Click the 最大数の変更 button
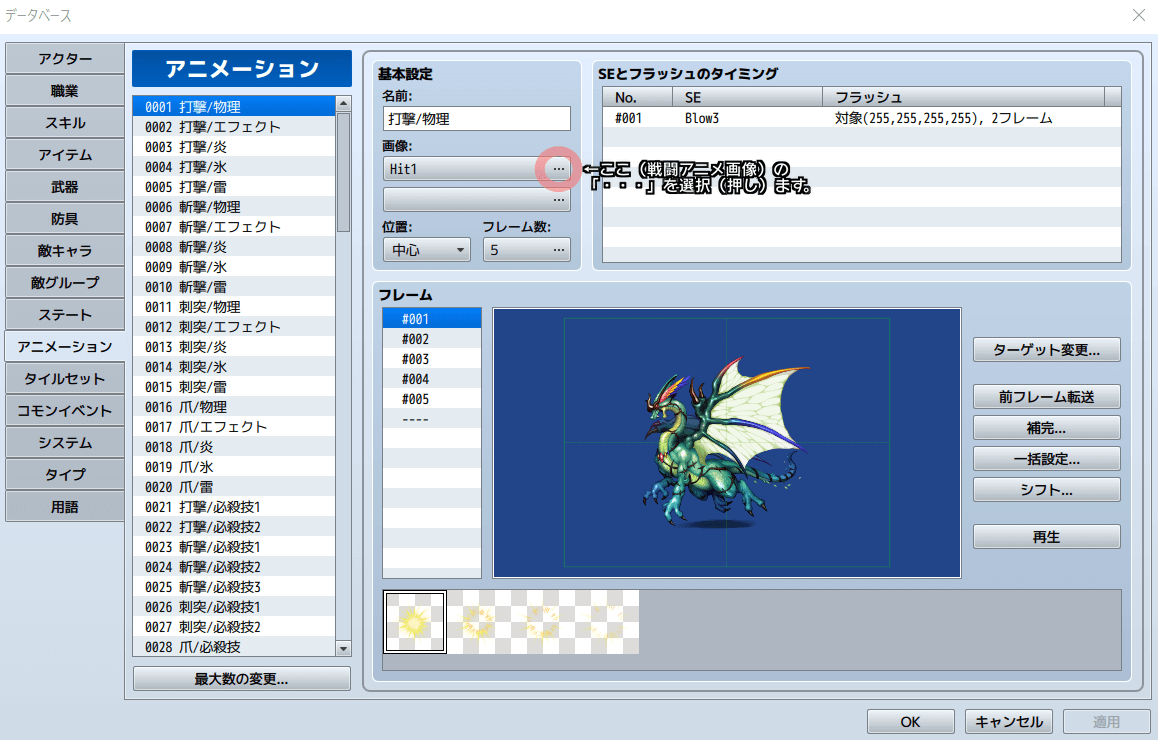The width and height of the screenshot is (1158, 740). click(241, 679)
